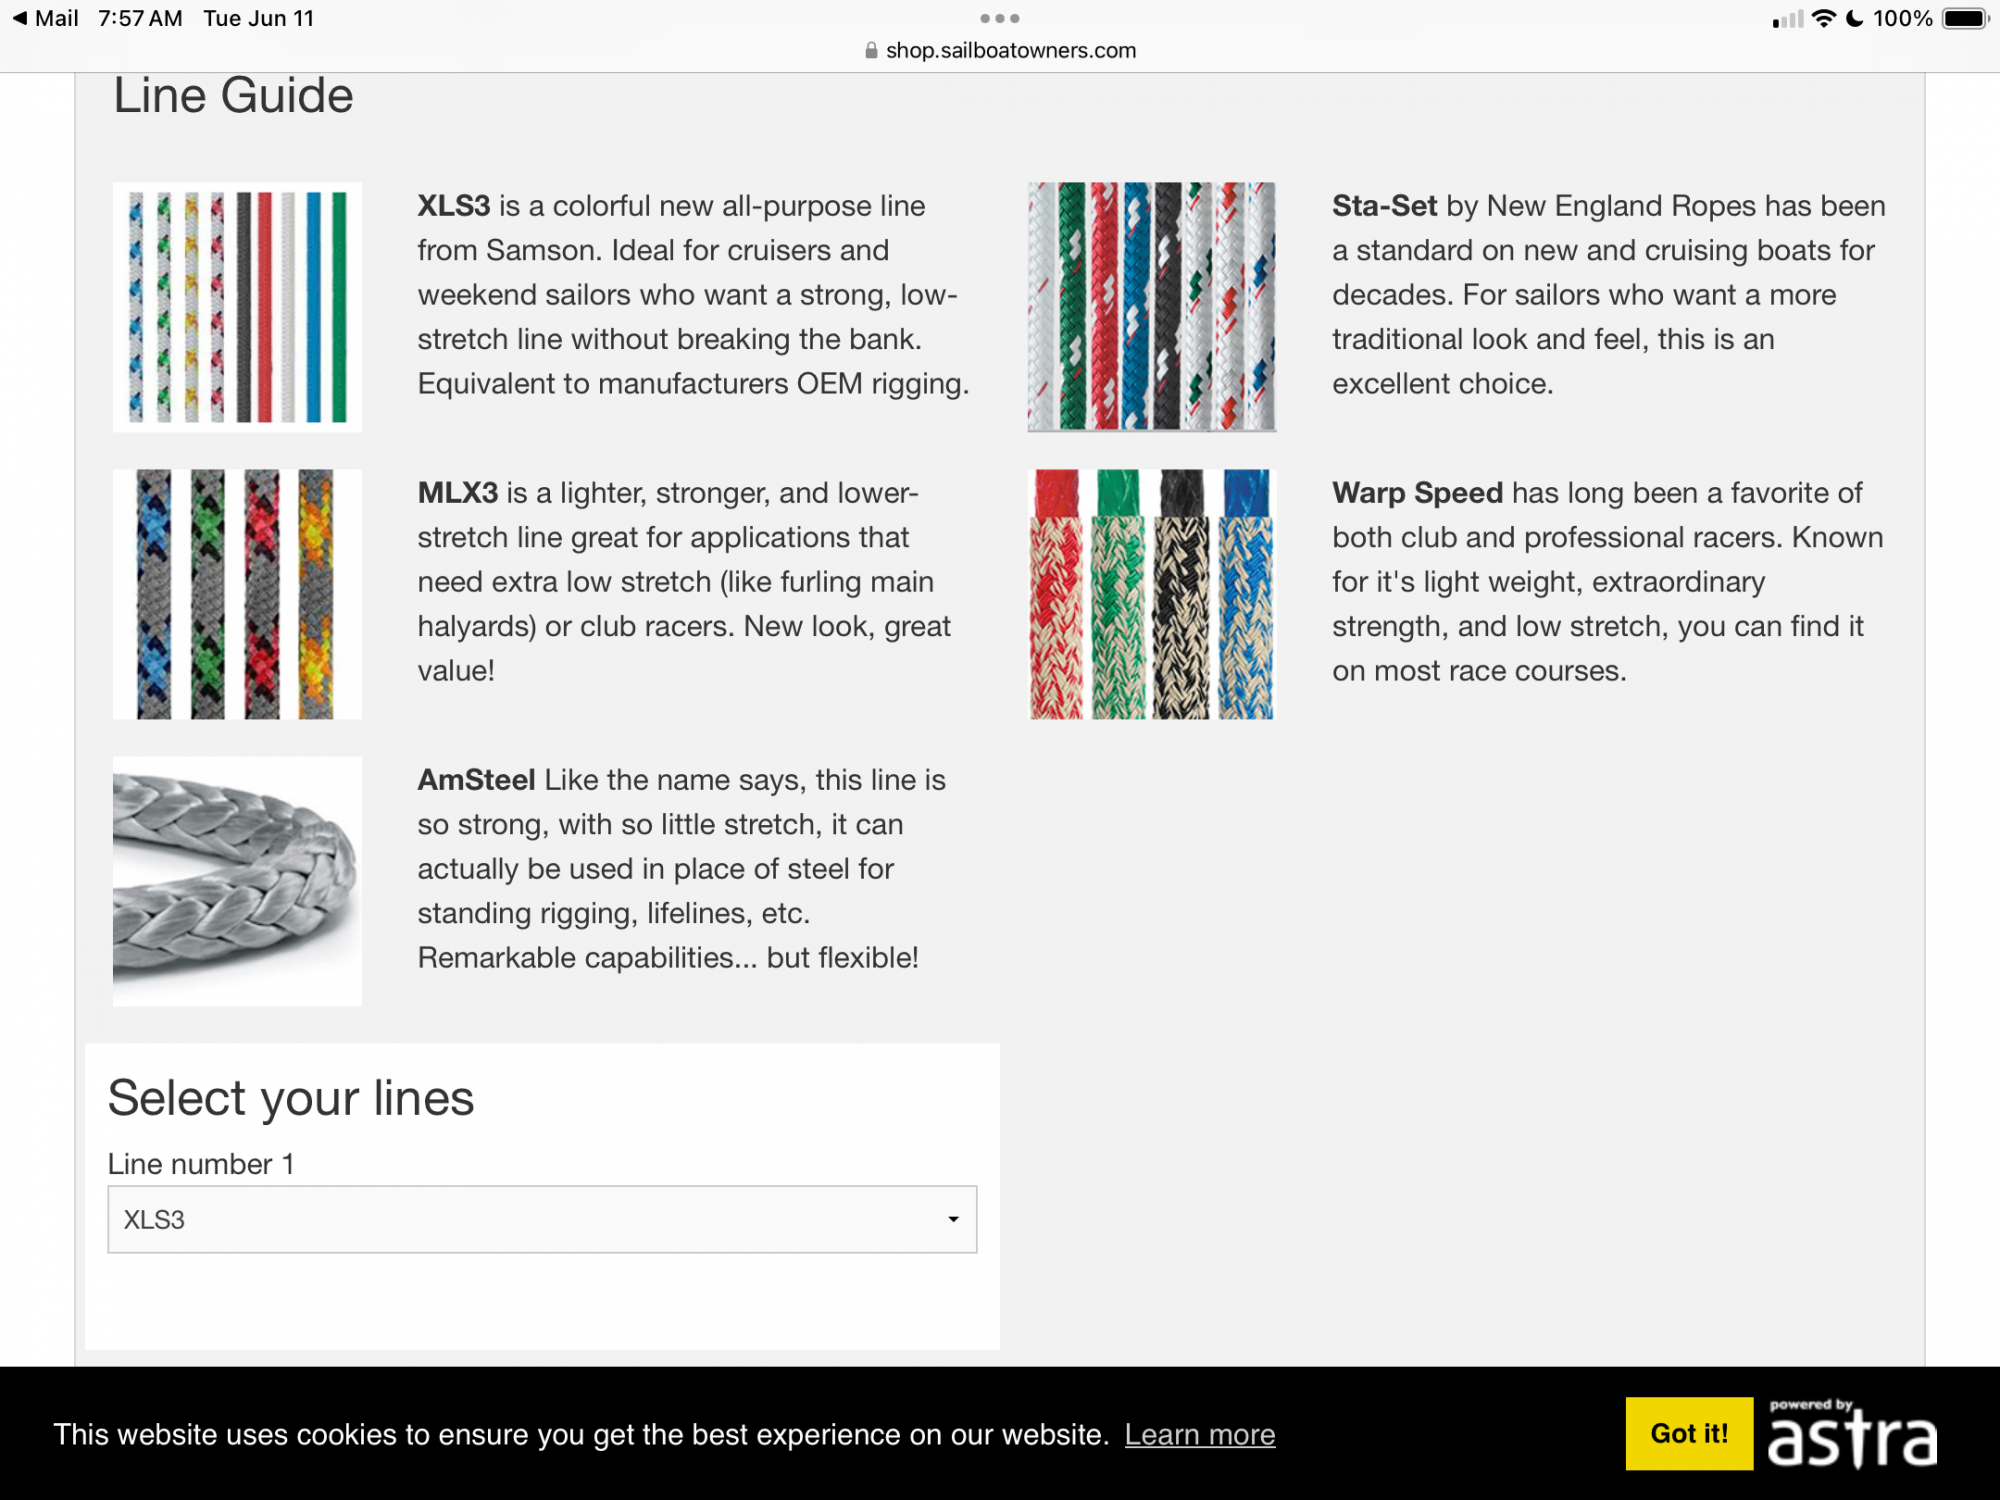2000x1500 pixels.
Task: Tap the lock icon in address bar
Action: point(871,51)
